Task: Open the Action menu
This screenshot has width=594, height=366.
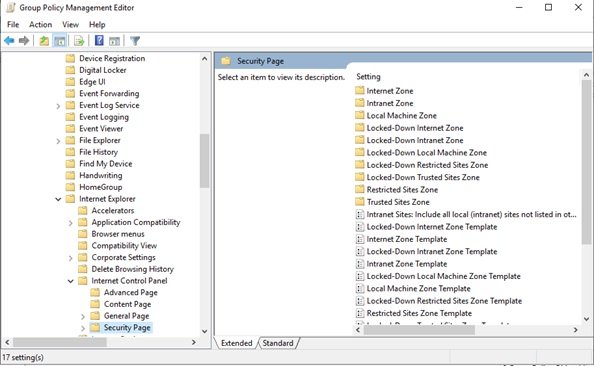Action: (x=41, y=25)
